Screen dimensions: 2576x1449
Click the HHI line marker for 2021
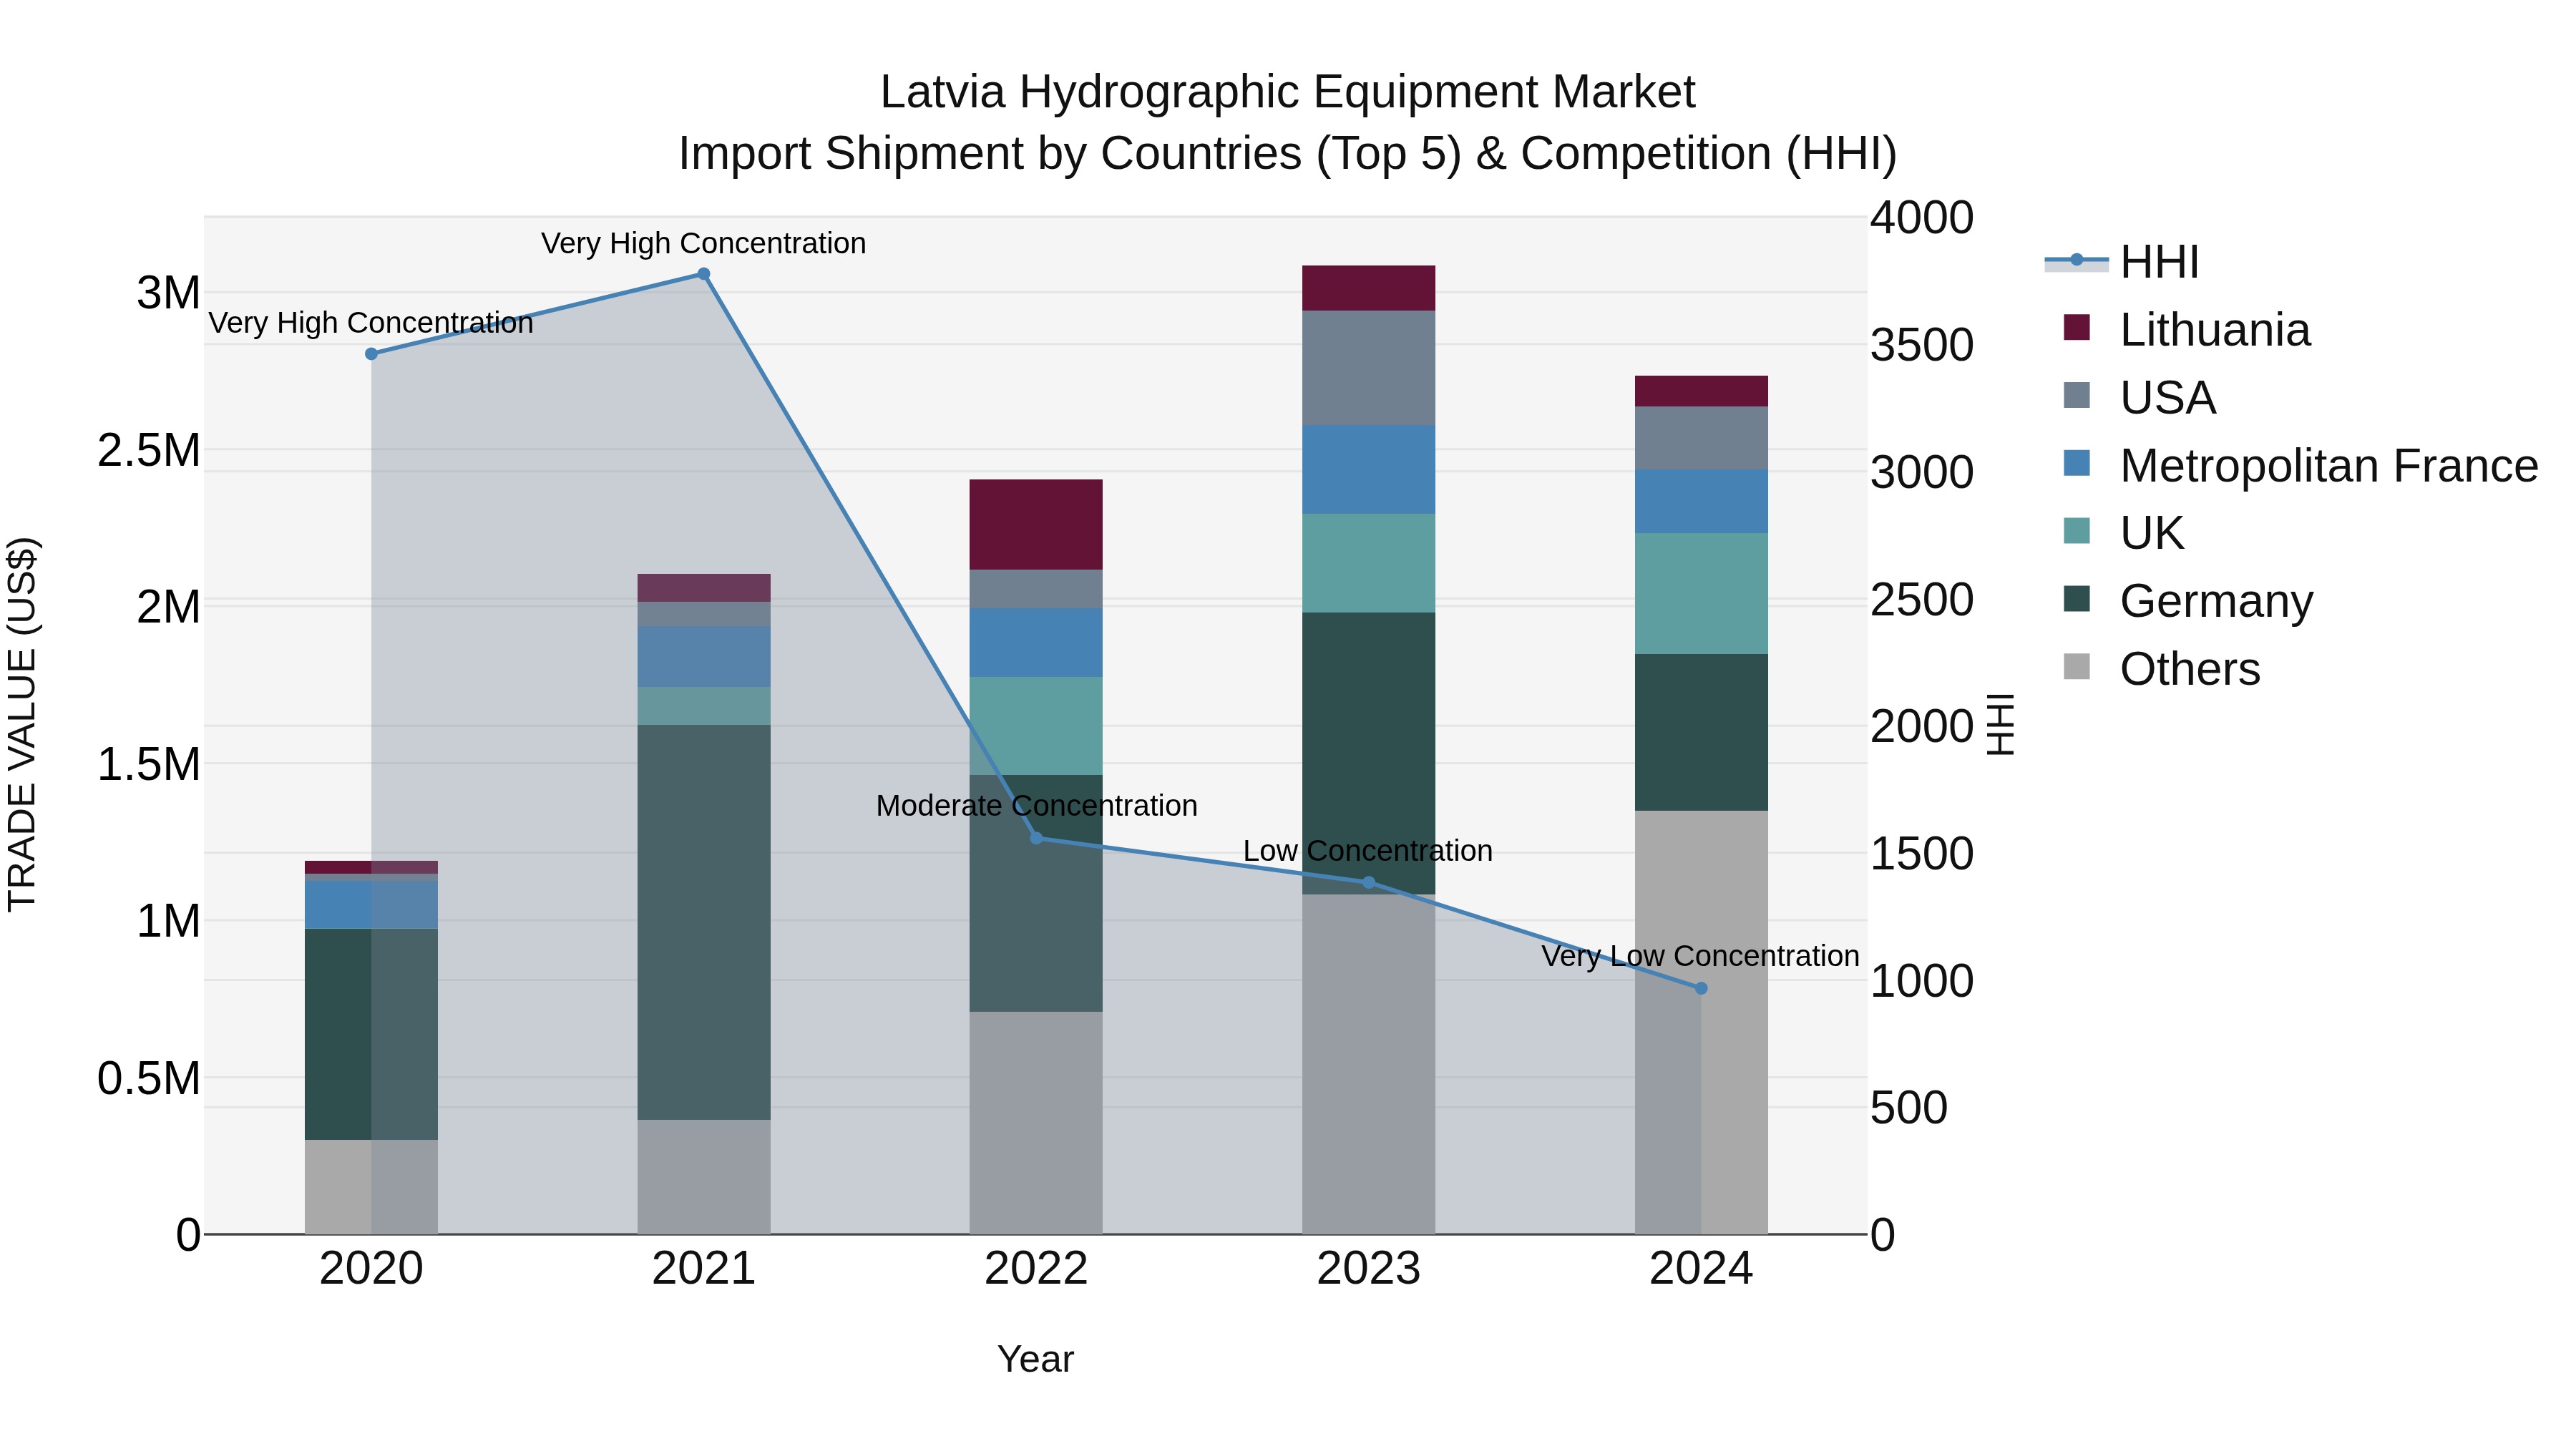pyautogui.click(x=704, y=274)
